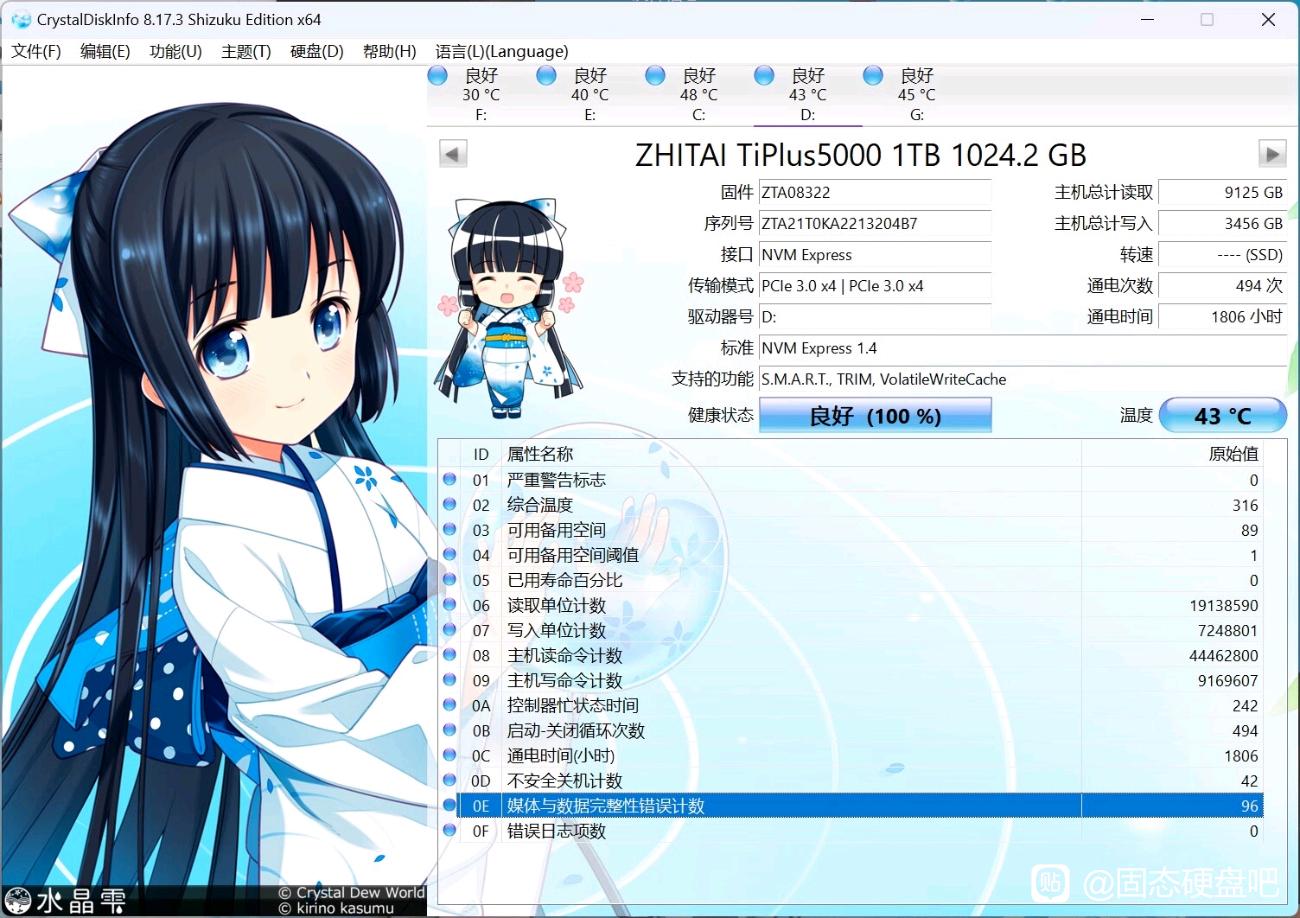Click the 43 °C temperature button
The width and height of the screenshot is (1300, 918).
(1223, 415)
